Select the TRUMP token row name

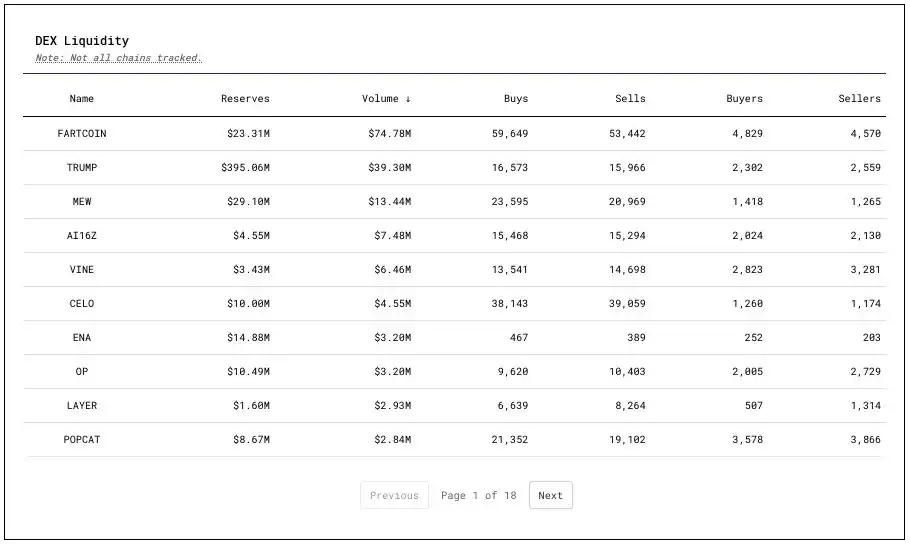[82, 168]
